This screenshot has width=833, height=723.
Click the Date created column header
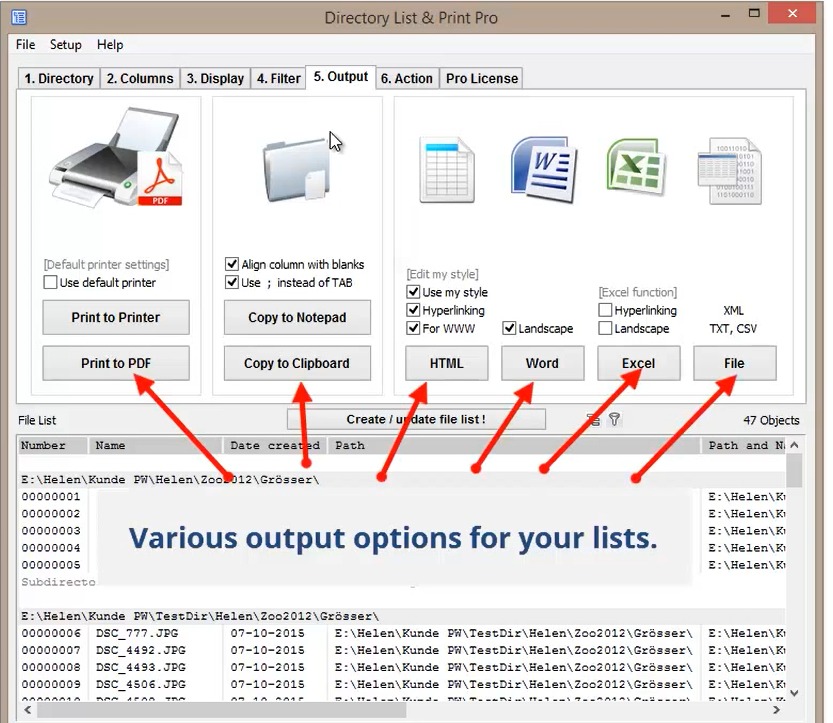point(276,445)
